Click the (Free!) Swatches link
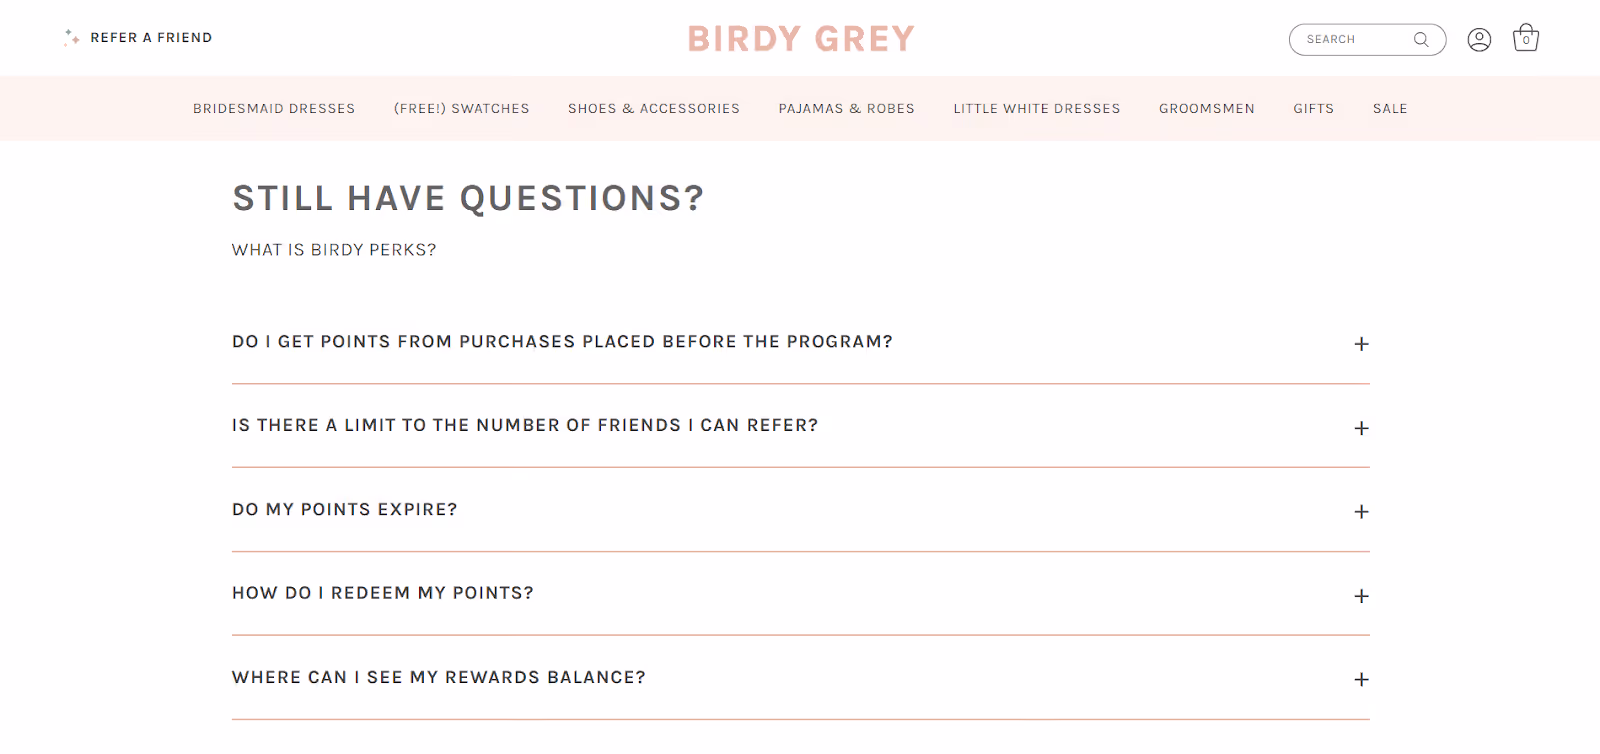Screen dimensions: 1600x754 pyautogui.click(x=461, y=108)
